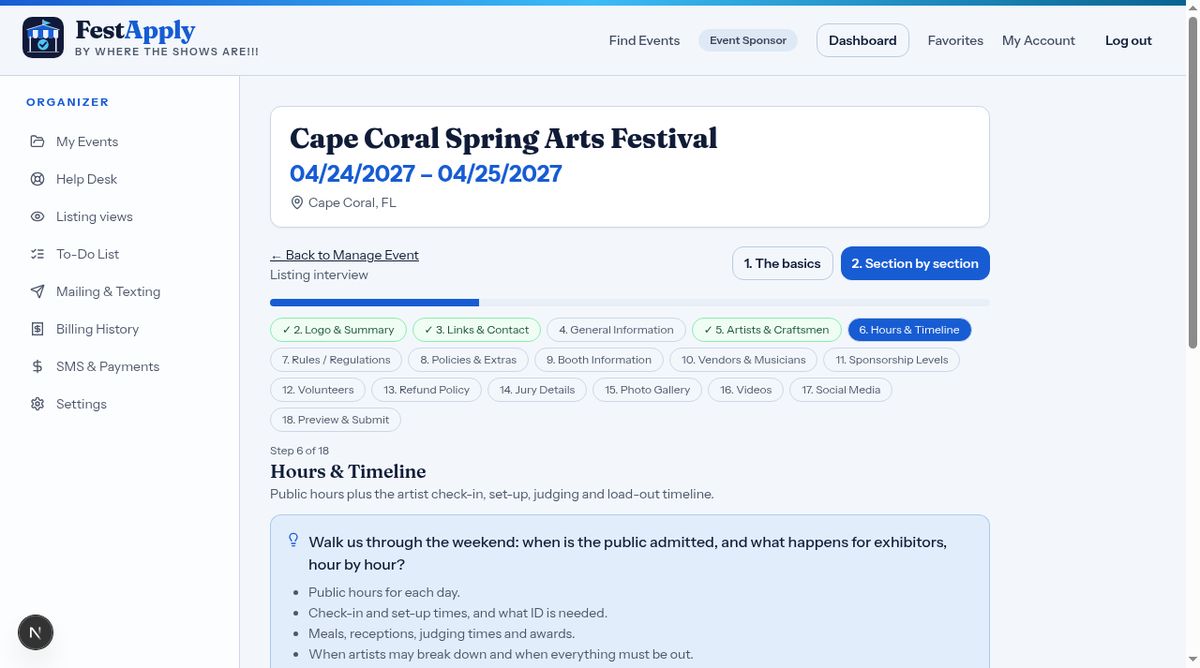Open the Find Events page

(644, 40)
